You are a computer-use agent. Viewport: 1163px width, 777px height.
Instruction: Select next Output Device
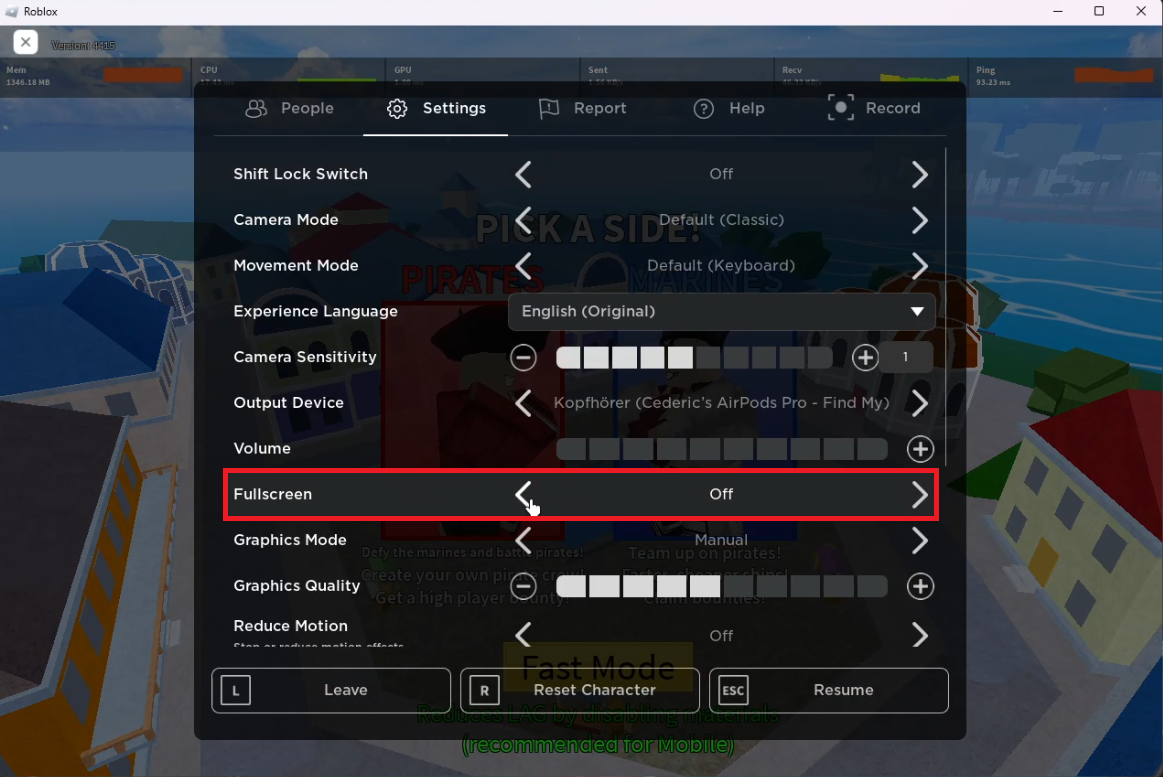click(920, 403)
